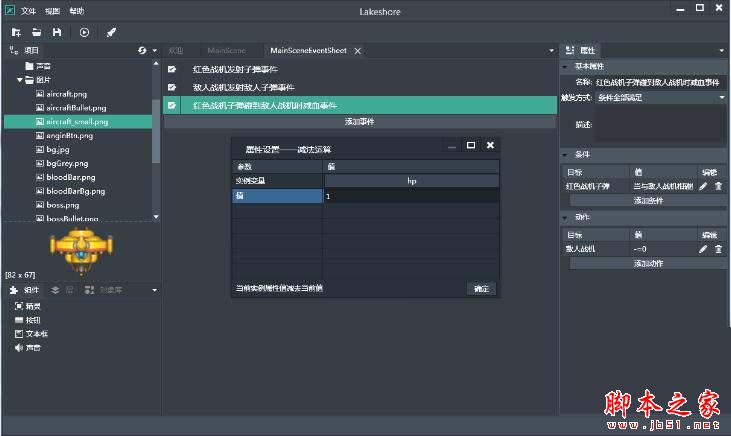The width and height of the screenshot is (731, 436).
Task: Select the MainSceneEventSheet tab
Action: tap(308, 50)
